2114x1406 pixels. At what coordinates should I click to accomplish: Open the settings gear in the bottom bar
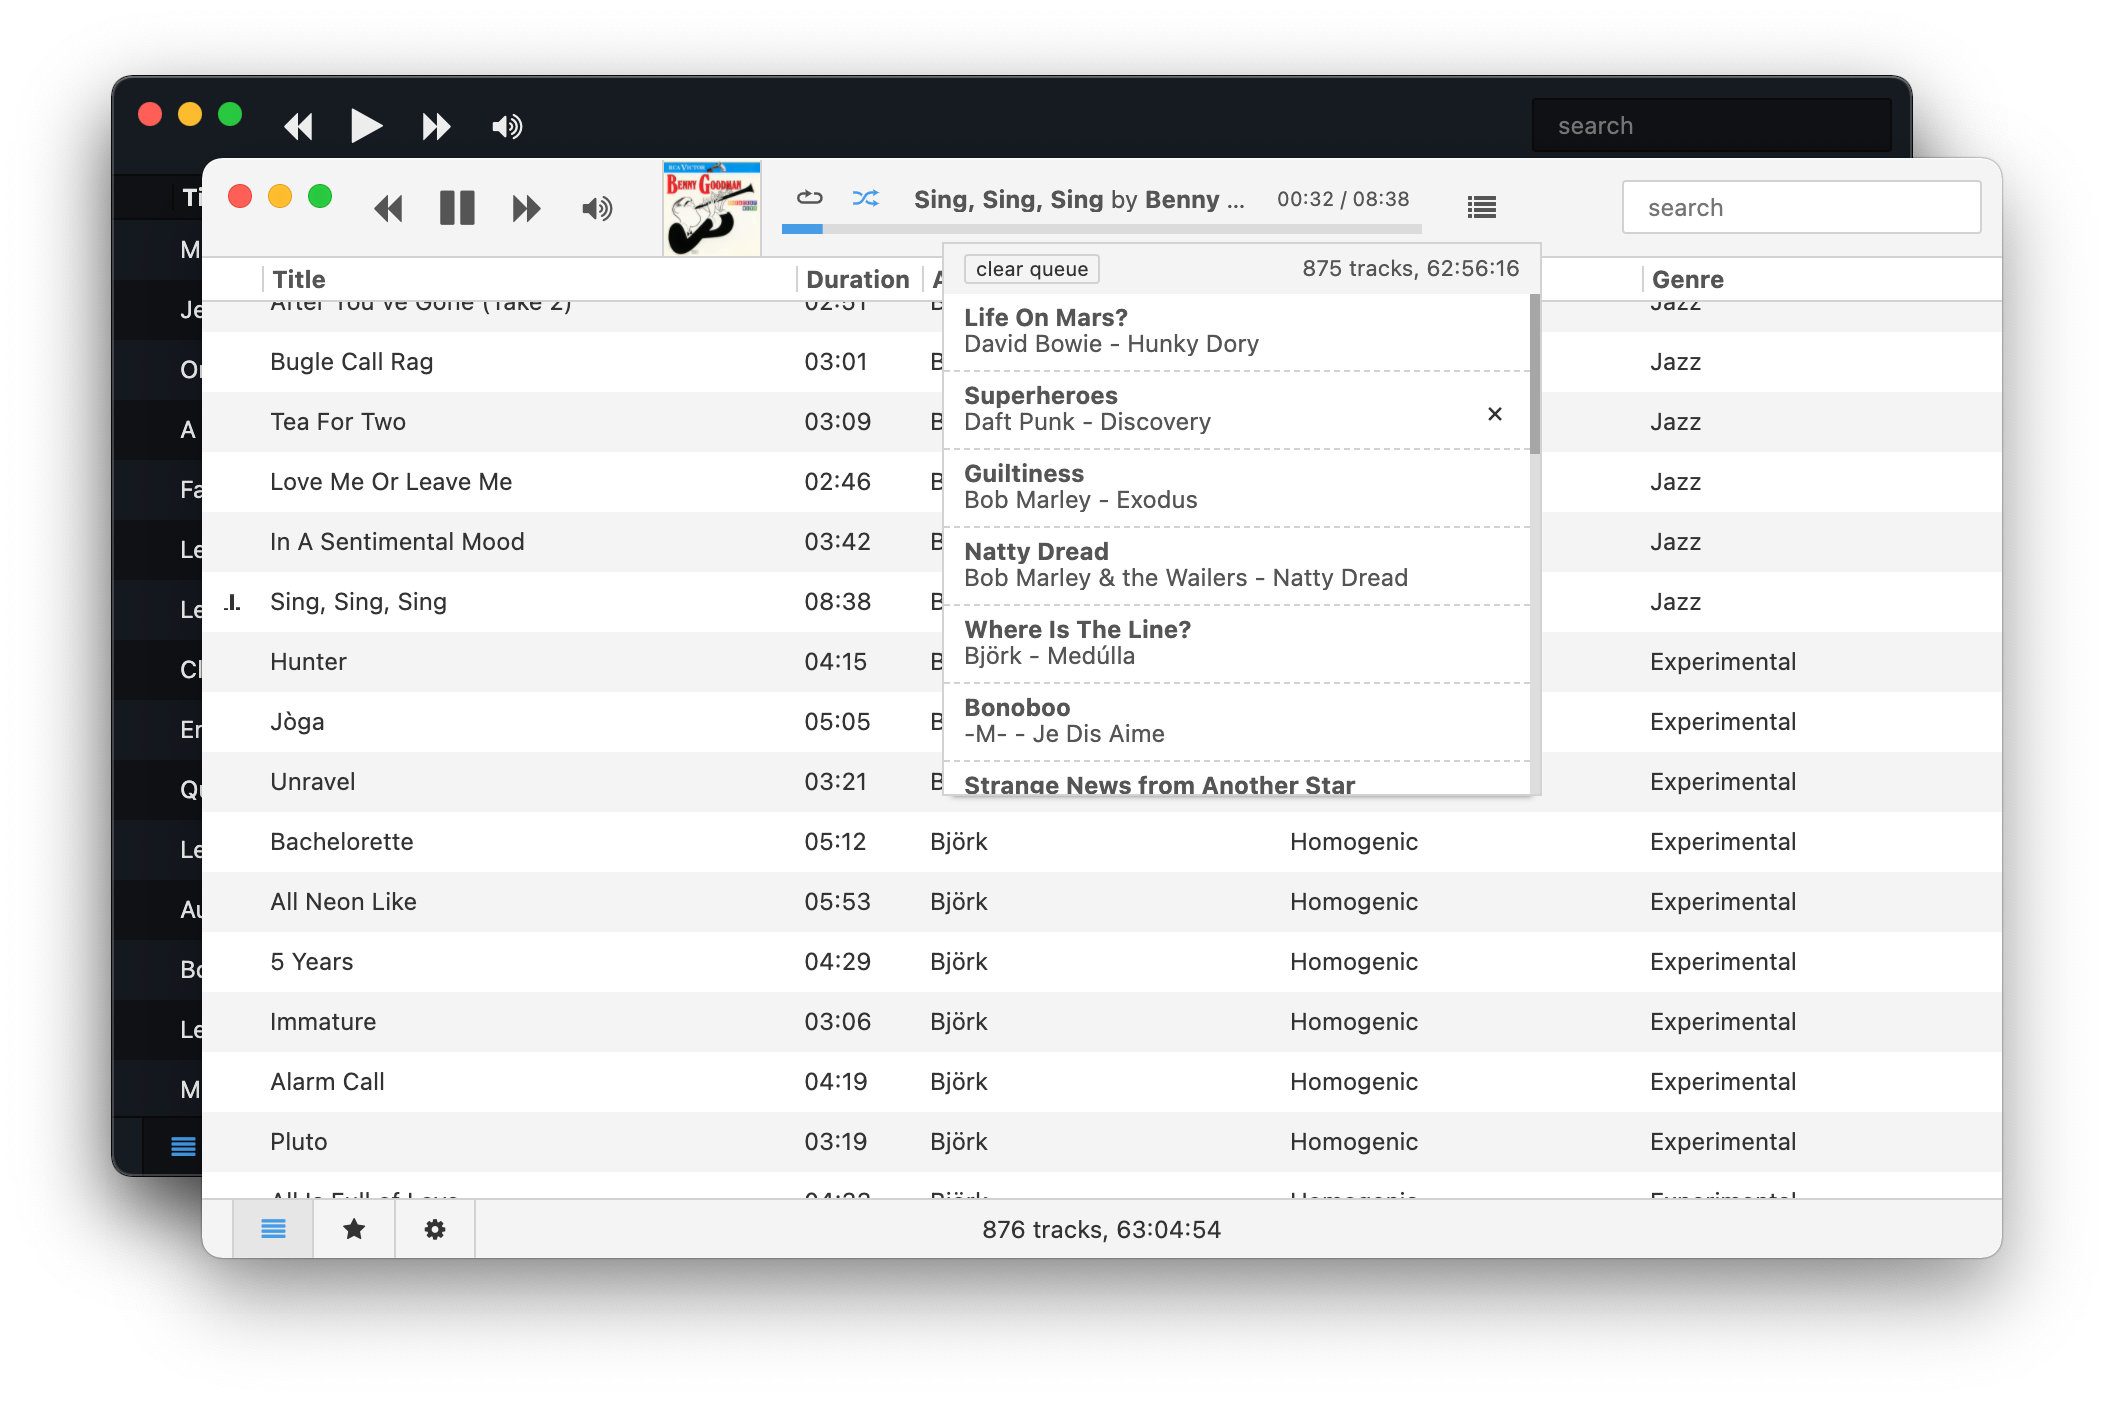(x=435, y=1229)
